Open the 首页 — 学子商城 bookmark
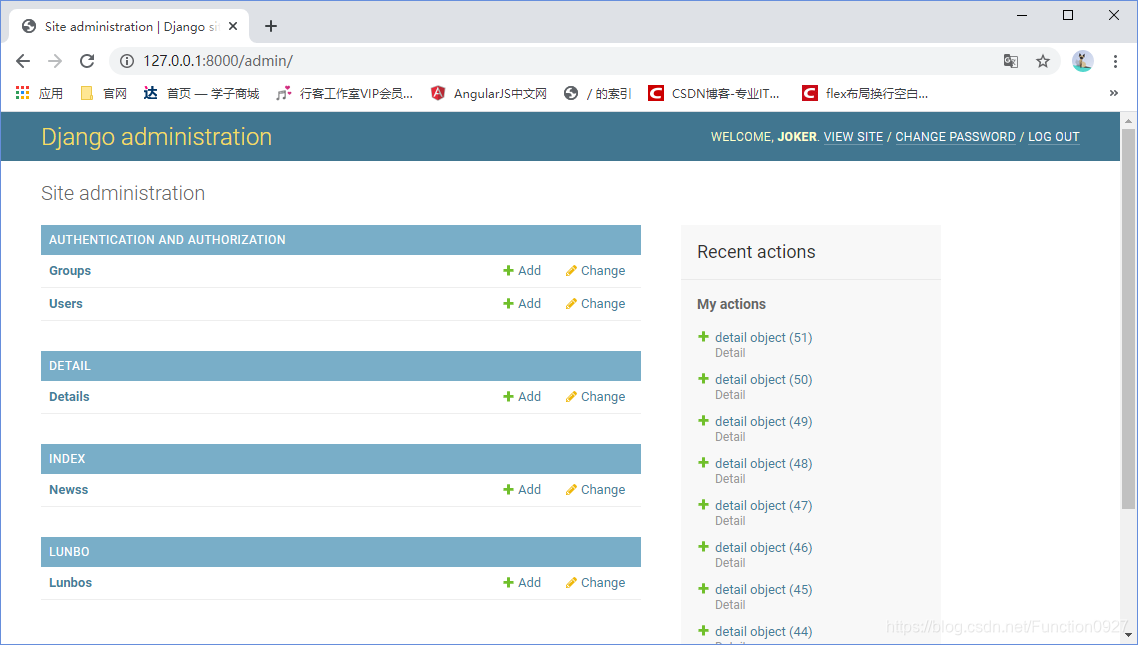The image size is (1138, 645). pyautogui.click(x=201, y=93)
